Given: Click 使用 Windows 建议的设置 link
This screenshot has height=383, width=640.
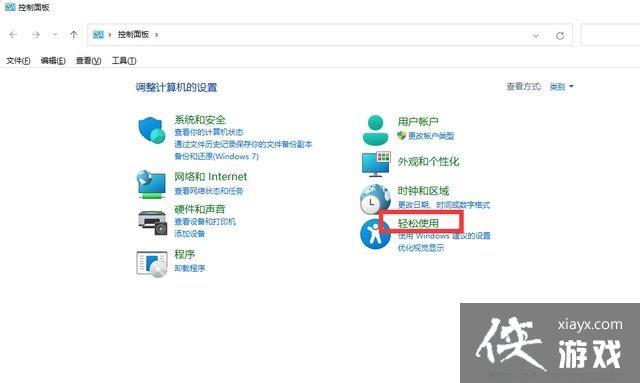Looking at the screenshot, I should [444, 236].
